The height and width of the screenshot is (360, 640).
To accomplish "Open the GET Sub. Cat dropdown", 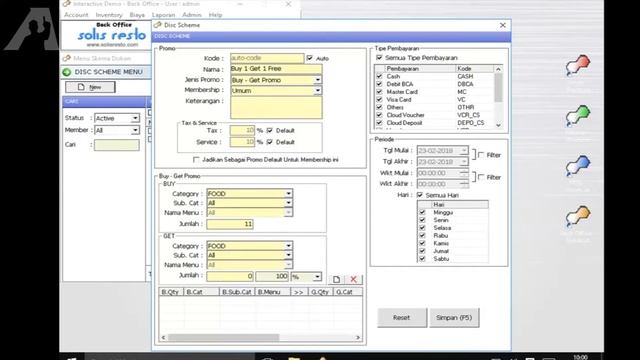I will (x=289, y=255).
